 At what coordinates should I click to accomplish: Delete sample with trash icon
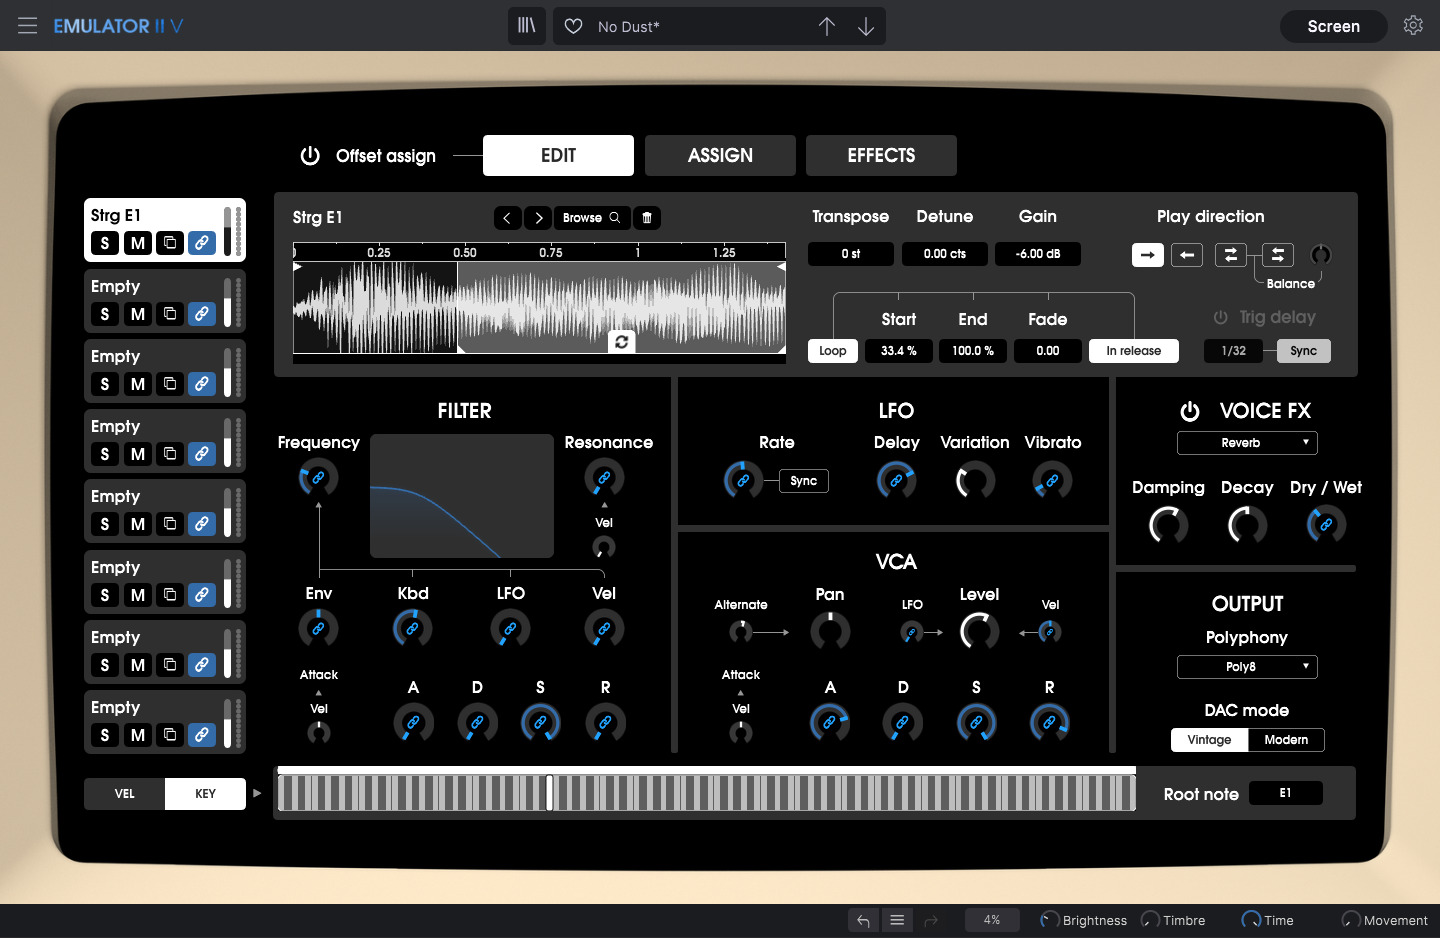tap(647, 218)
